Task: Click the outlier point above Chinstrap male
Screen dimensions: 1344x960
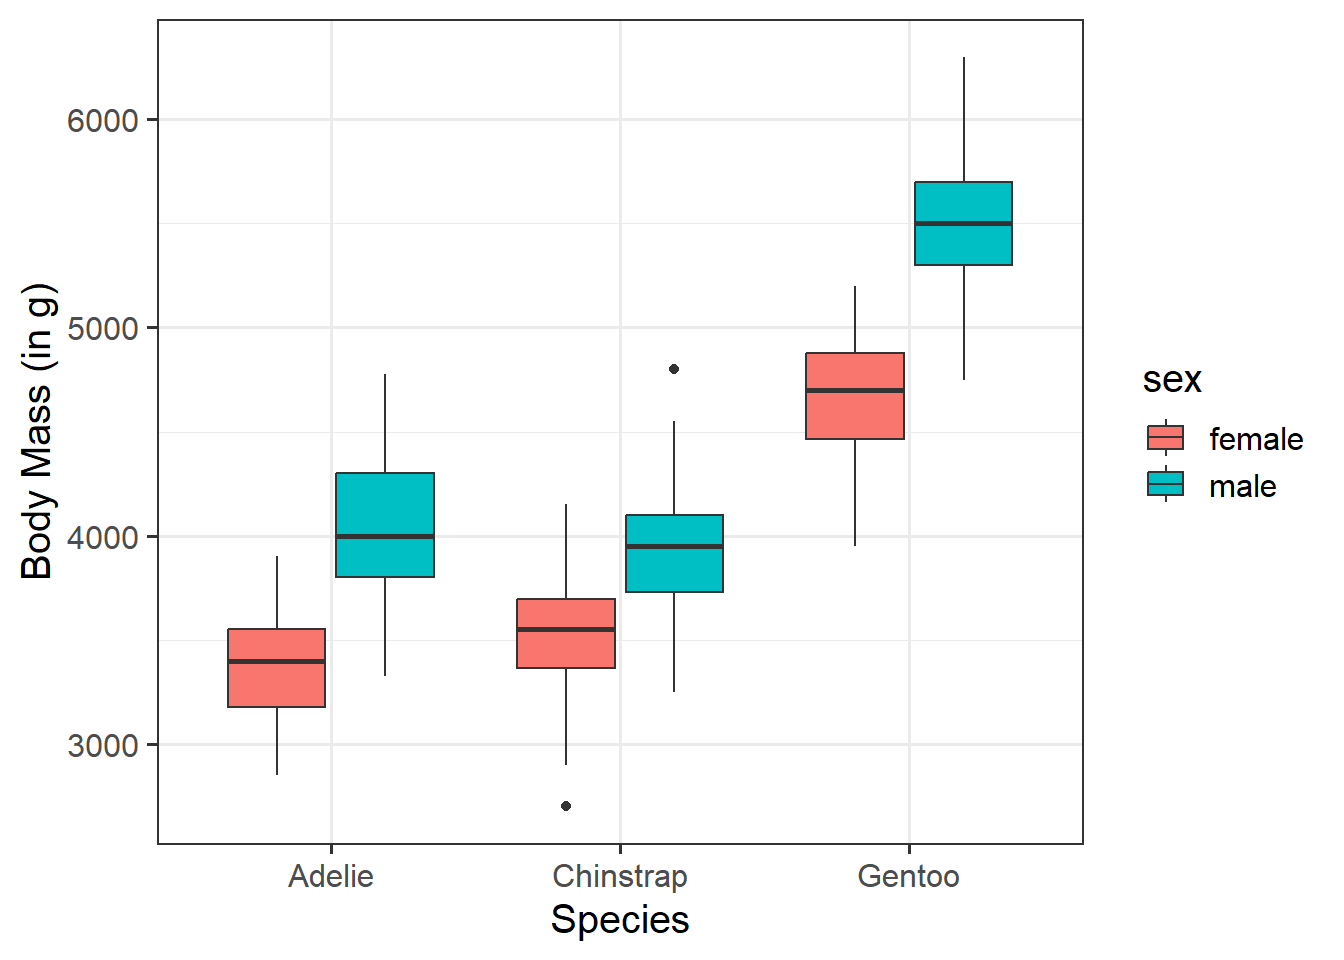Action: coord(674,369)
